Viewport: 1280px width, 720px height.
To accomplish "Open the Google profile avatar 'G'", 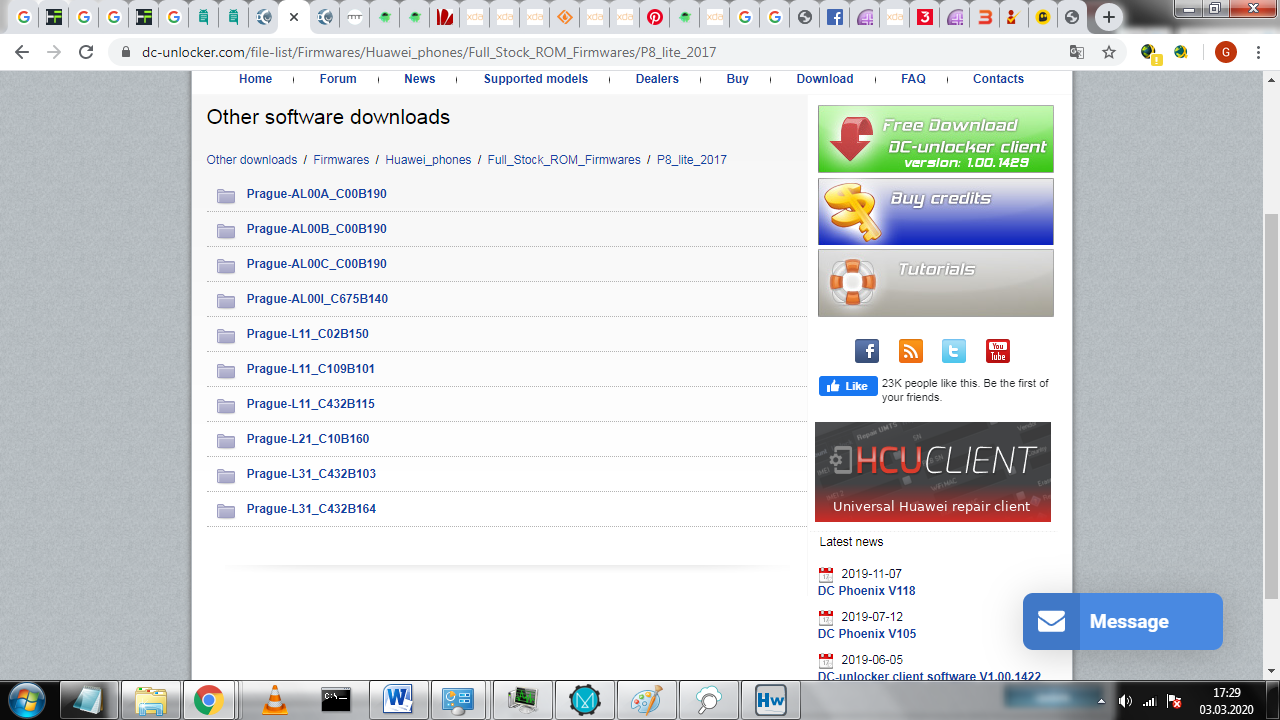I will 1225,52.
